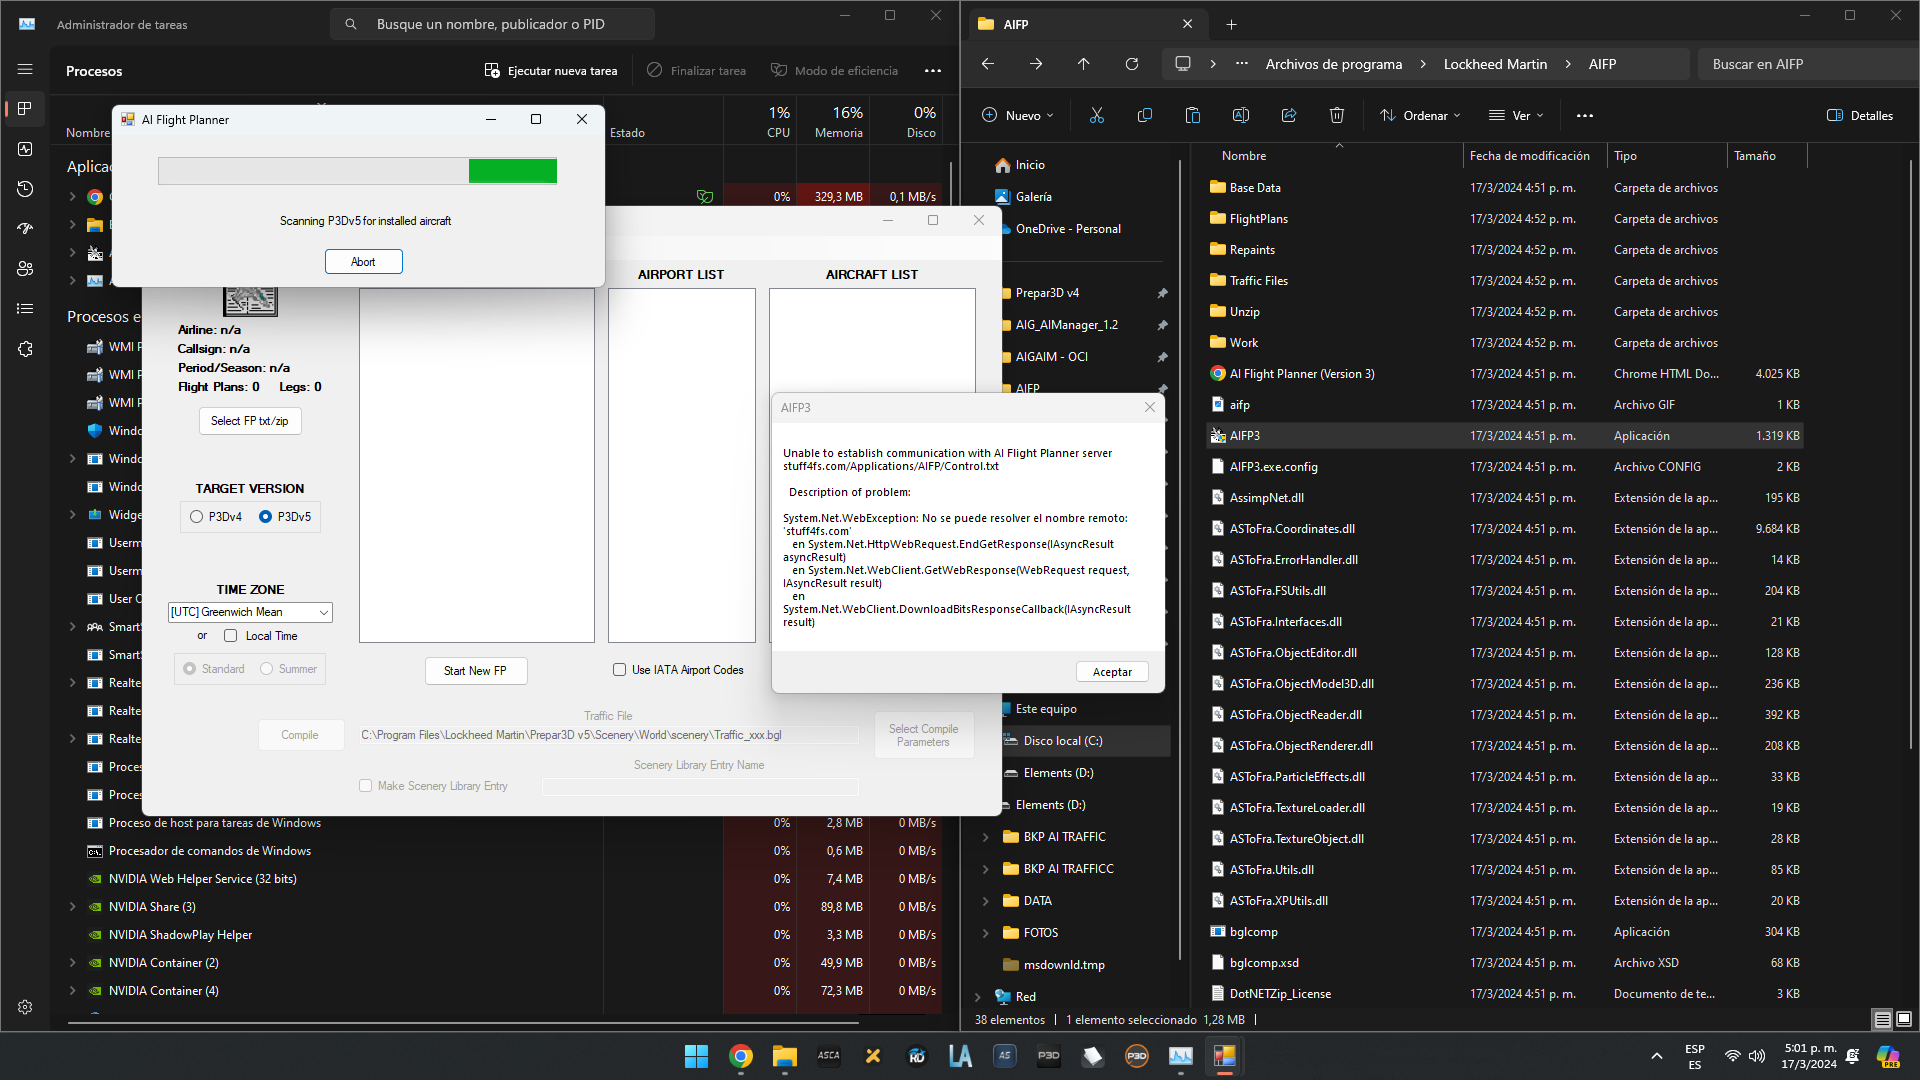The height and width of the screenshot is (1080, 1920).
Task: Go back in File Explorer navigation
Action: (988, 64)
